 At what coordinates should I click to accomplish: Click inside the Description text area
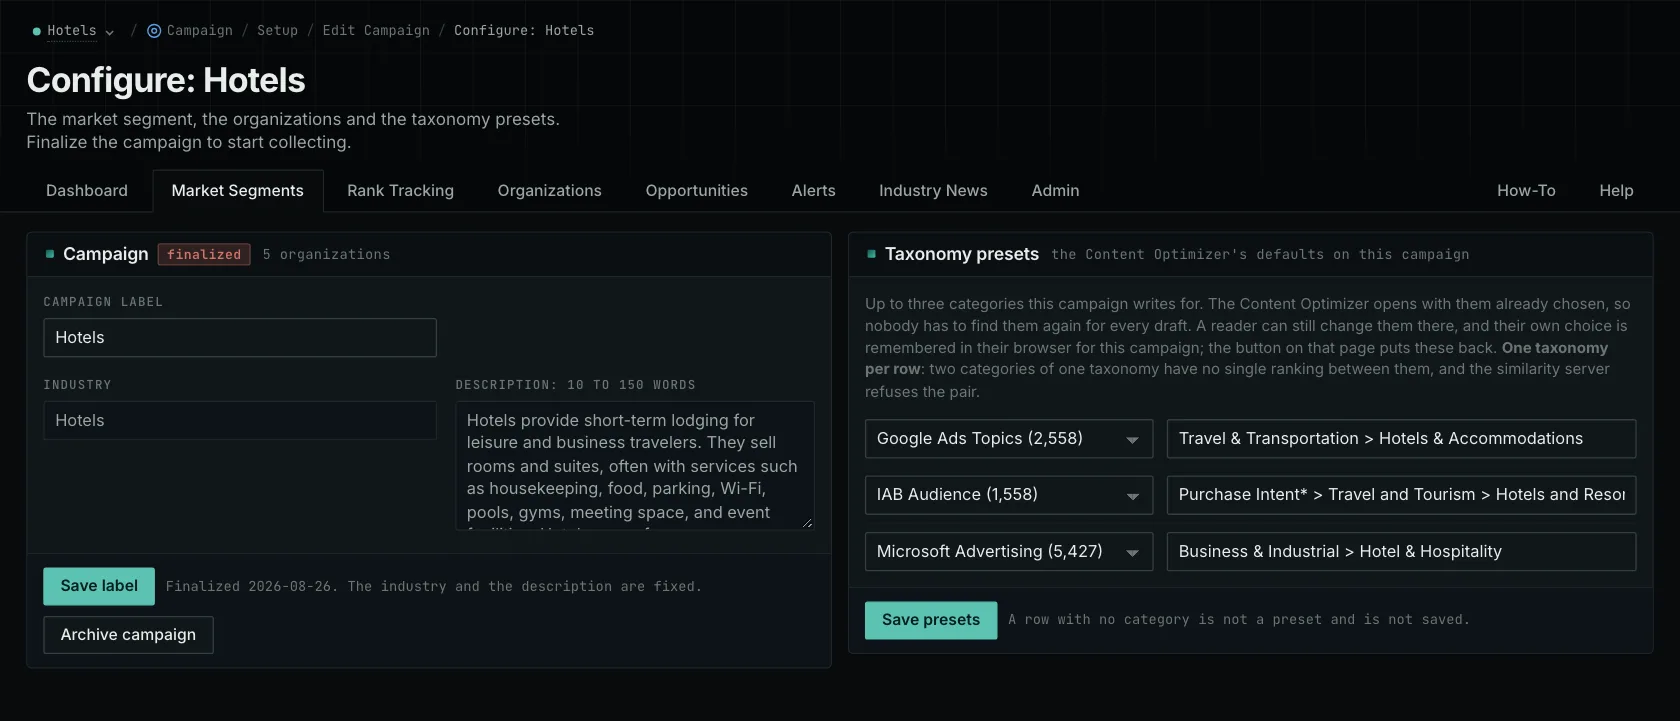click(635, 466)
